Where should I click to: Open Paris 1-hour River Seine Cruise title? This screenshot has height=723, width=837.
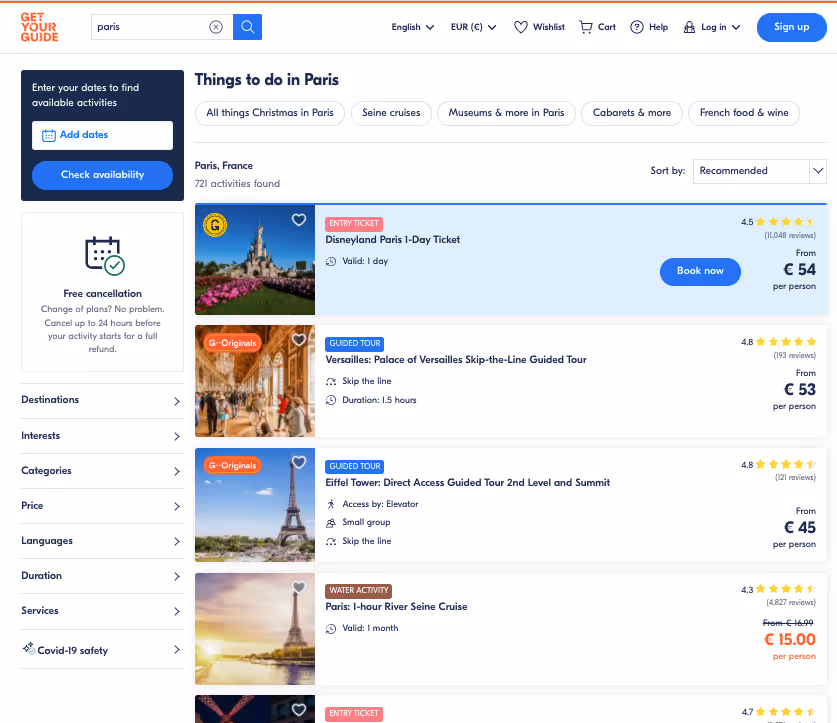pos(396,607)
